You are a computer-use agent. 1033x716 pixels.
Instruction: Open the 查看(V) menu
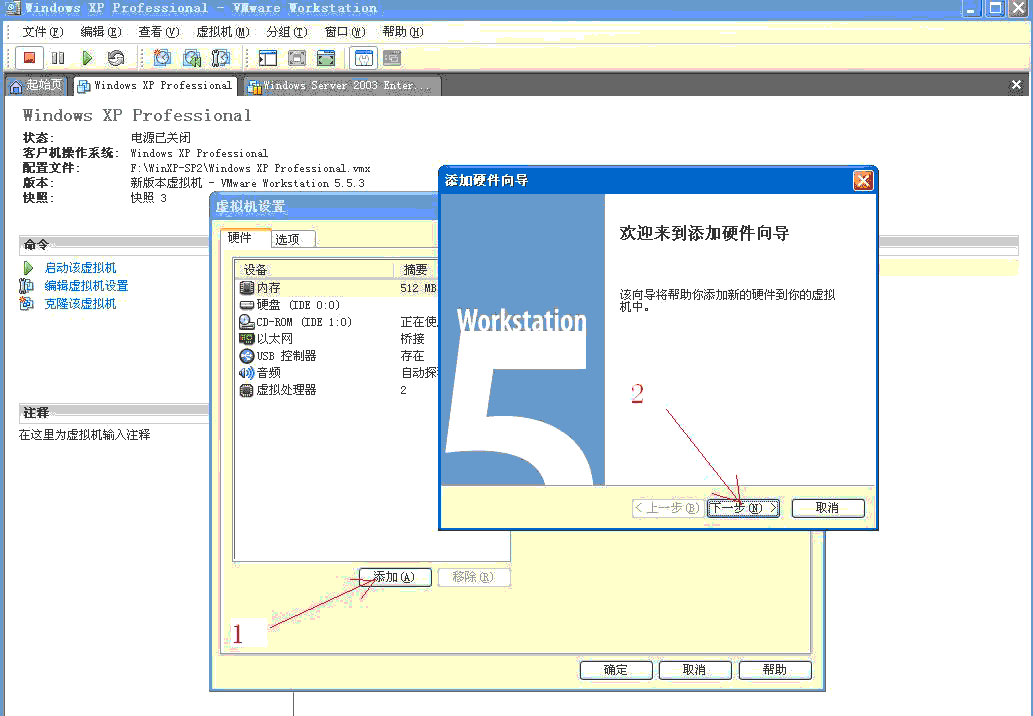tap(159, 32)
